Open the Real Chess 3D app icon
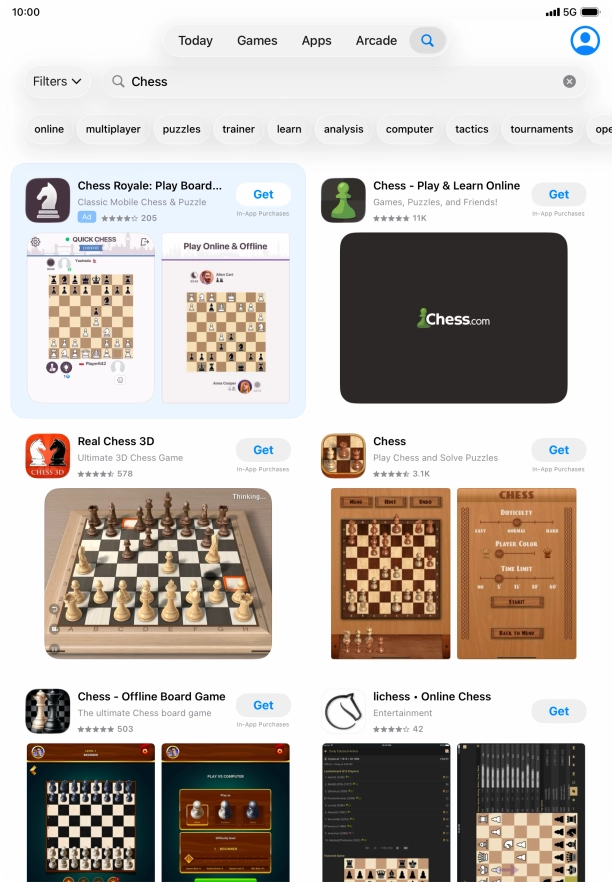The image size is (612, 882). click(48, 456)
